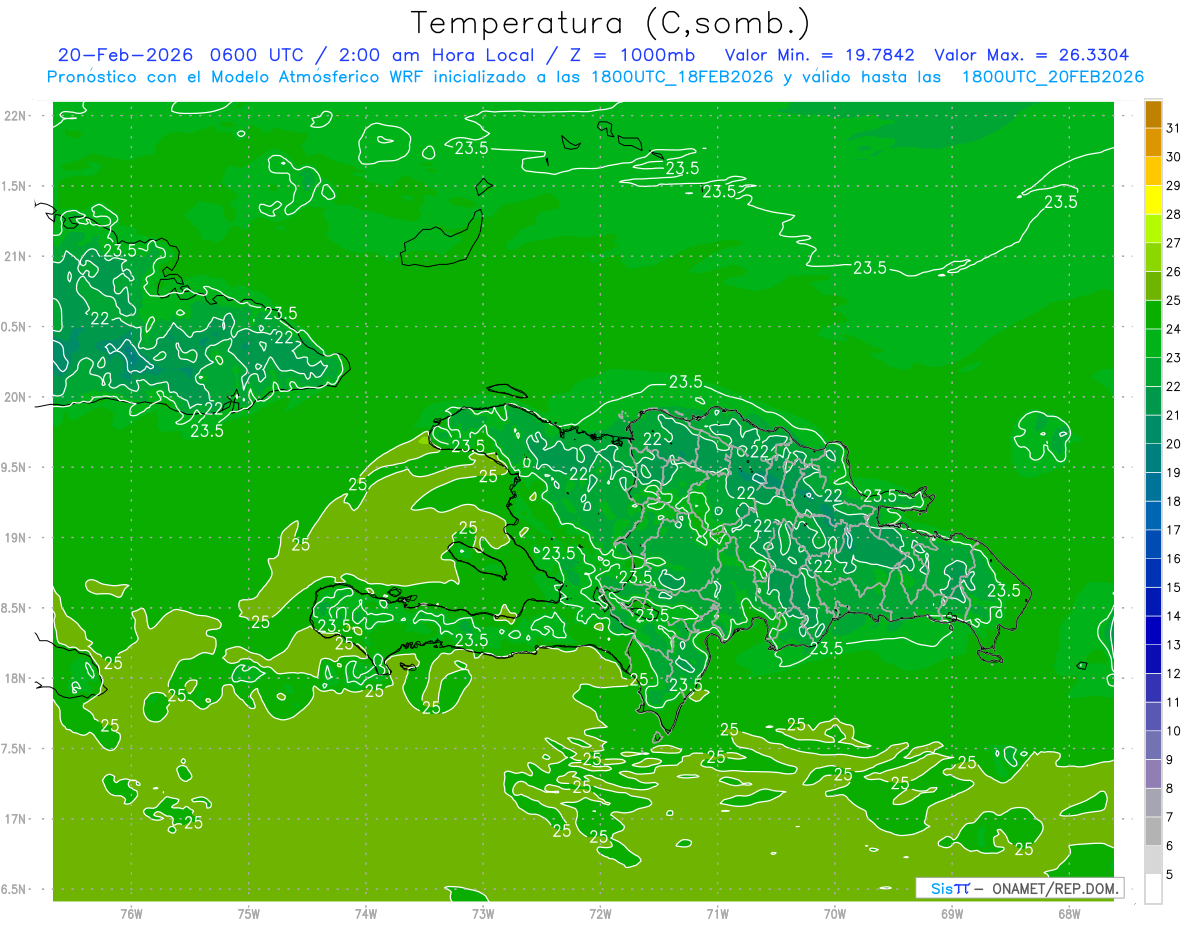Click the '22N' latitude axis label
Screen dimensions: 1200x927
[x=16, y=116]
